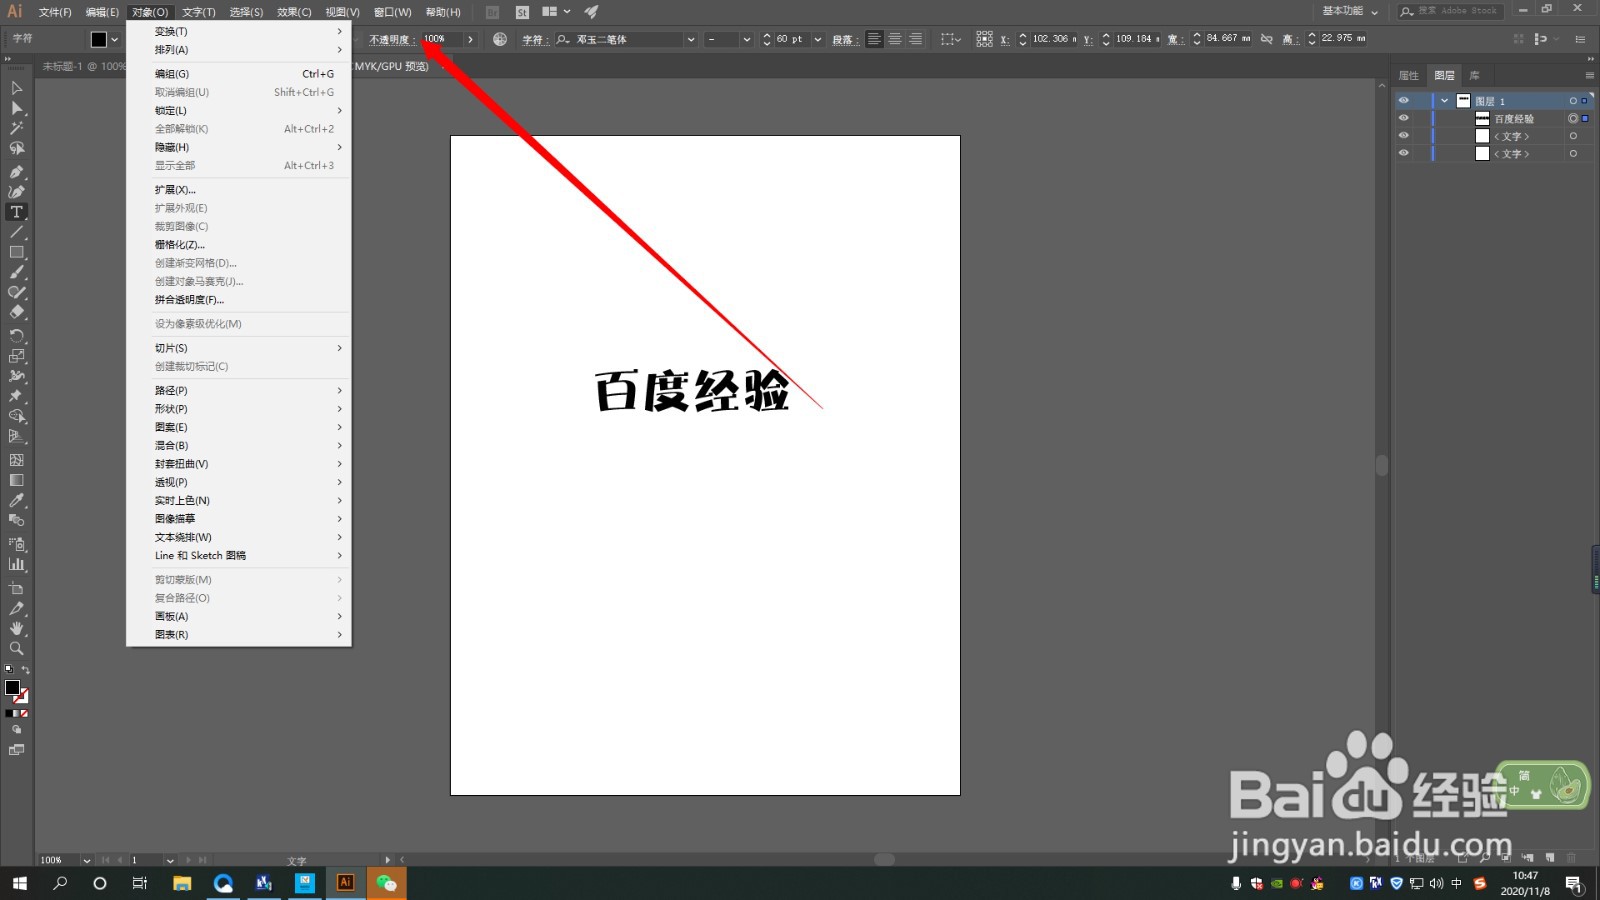Image resolution: width=1600 pixels, height=900 pixels.
Task: Click the 不透明度 label link
Action: pos(392,39)
